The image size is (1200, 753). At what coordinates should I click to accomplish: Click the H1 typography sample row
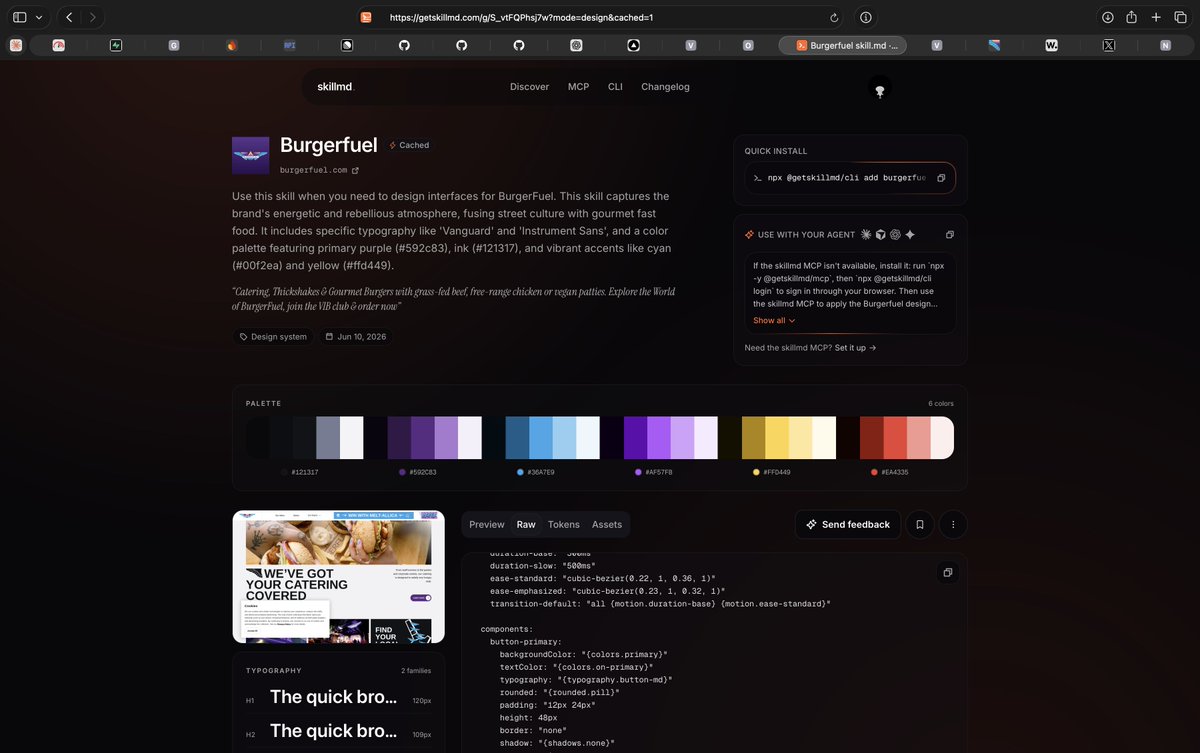(x=338, y=698)
